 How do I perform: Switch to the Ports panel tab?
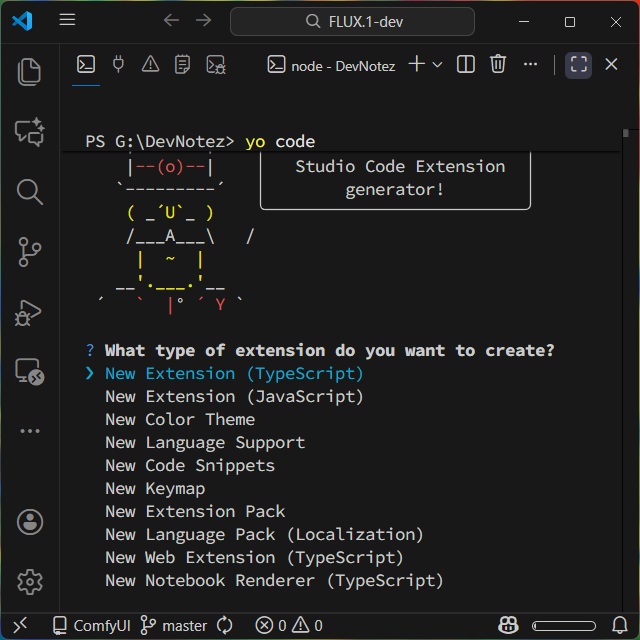[x=118, y=65]
